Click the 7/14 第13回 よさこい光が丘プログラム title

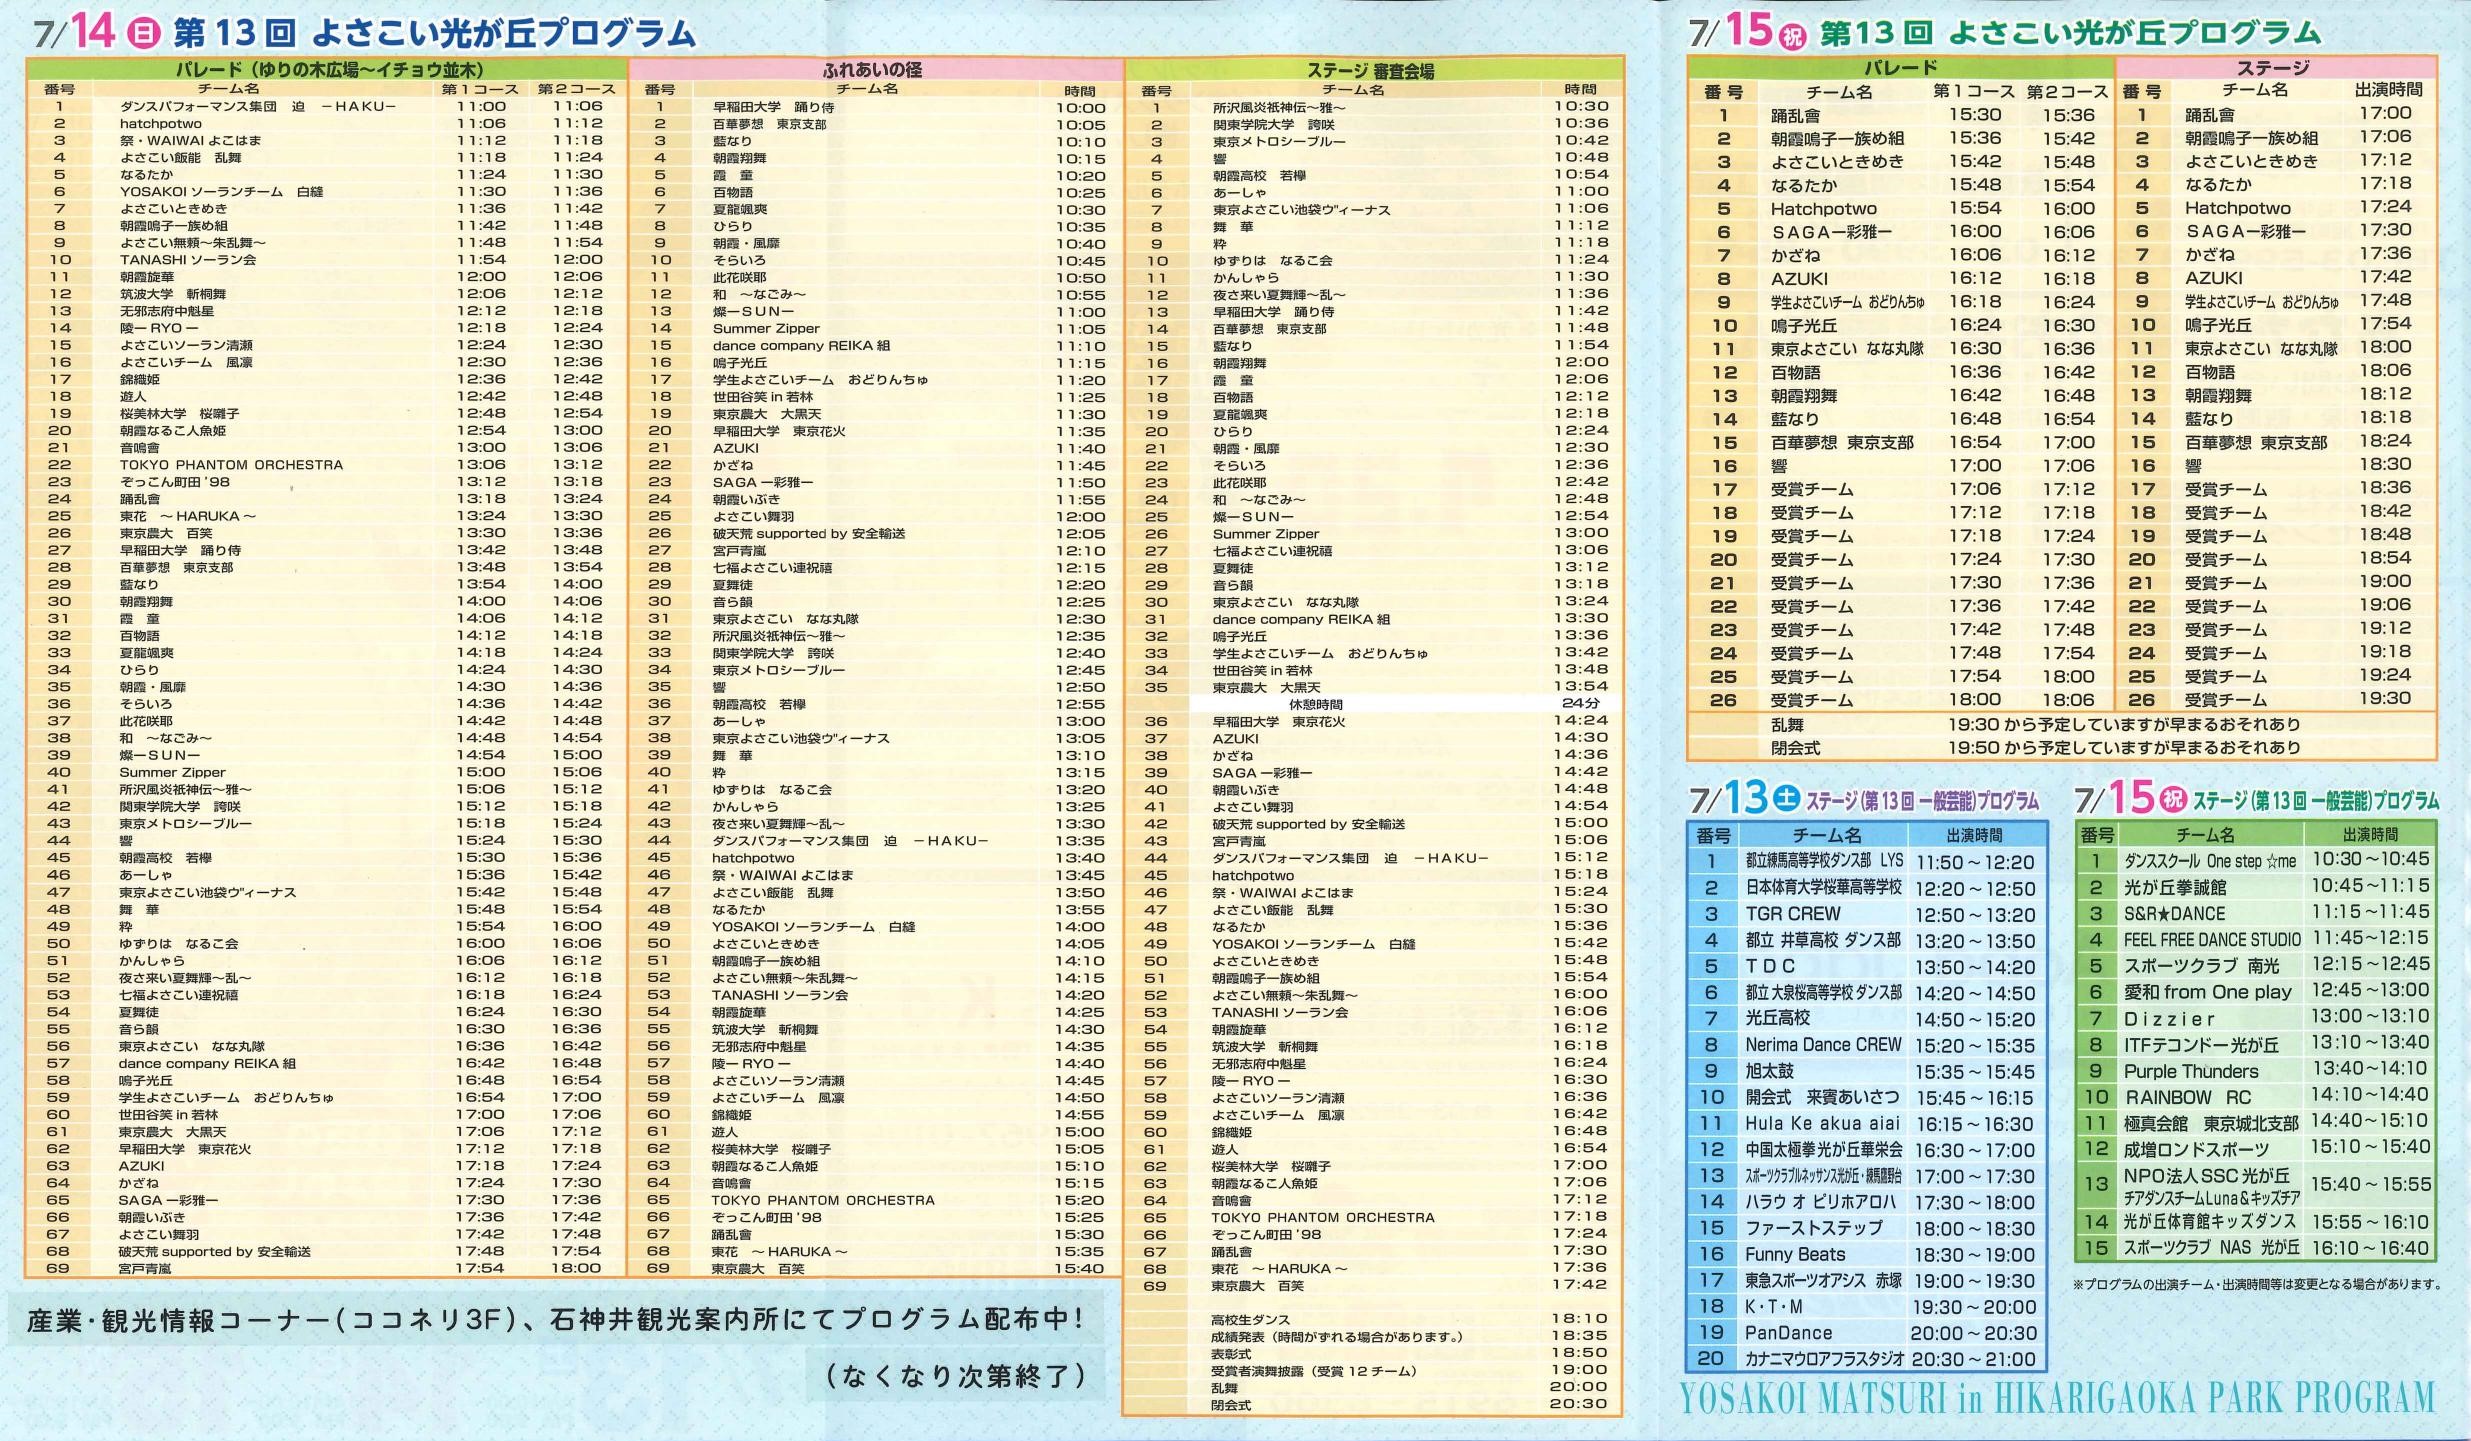(365, 32)
